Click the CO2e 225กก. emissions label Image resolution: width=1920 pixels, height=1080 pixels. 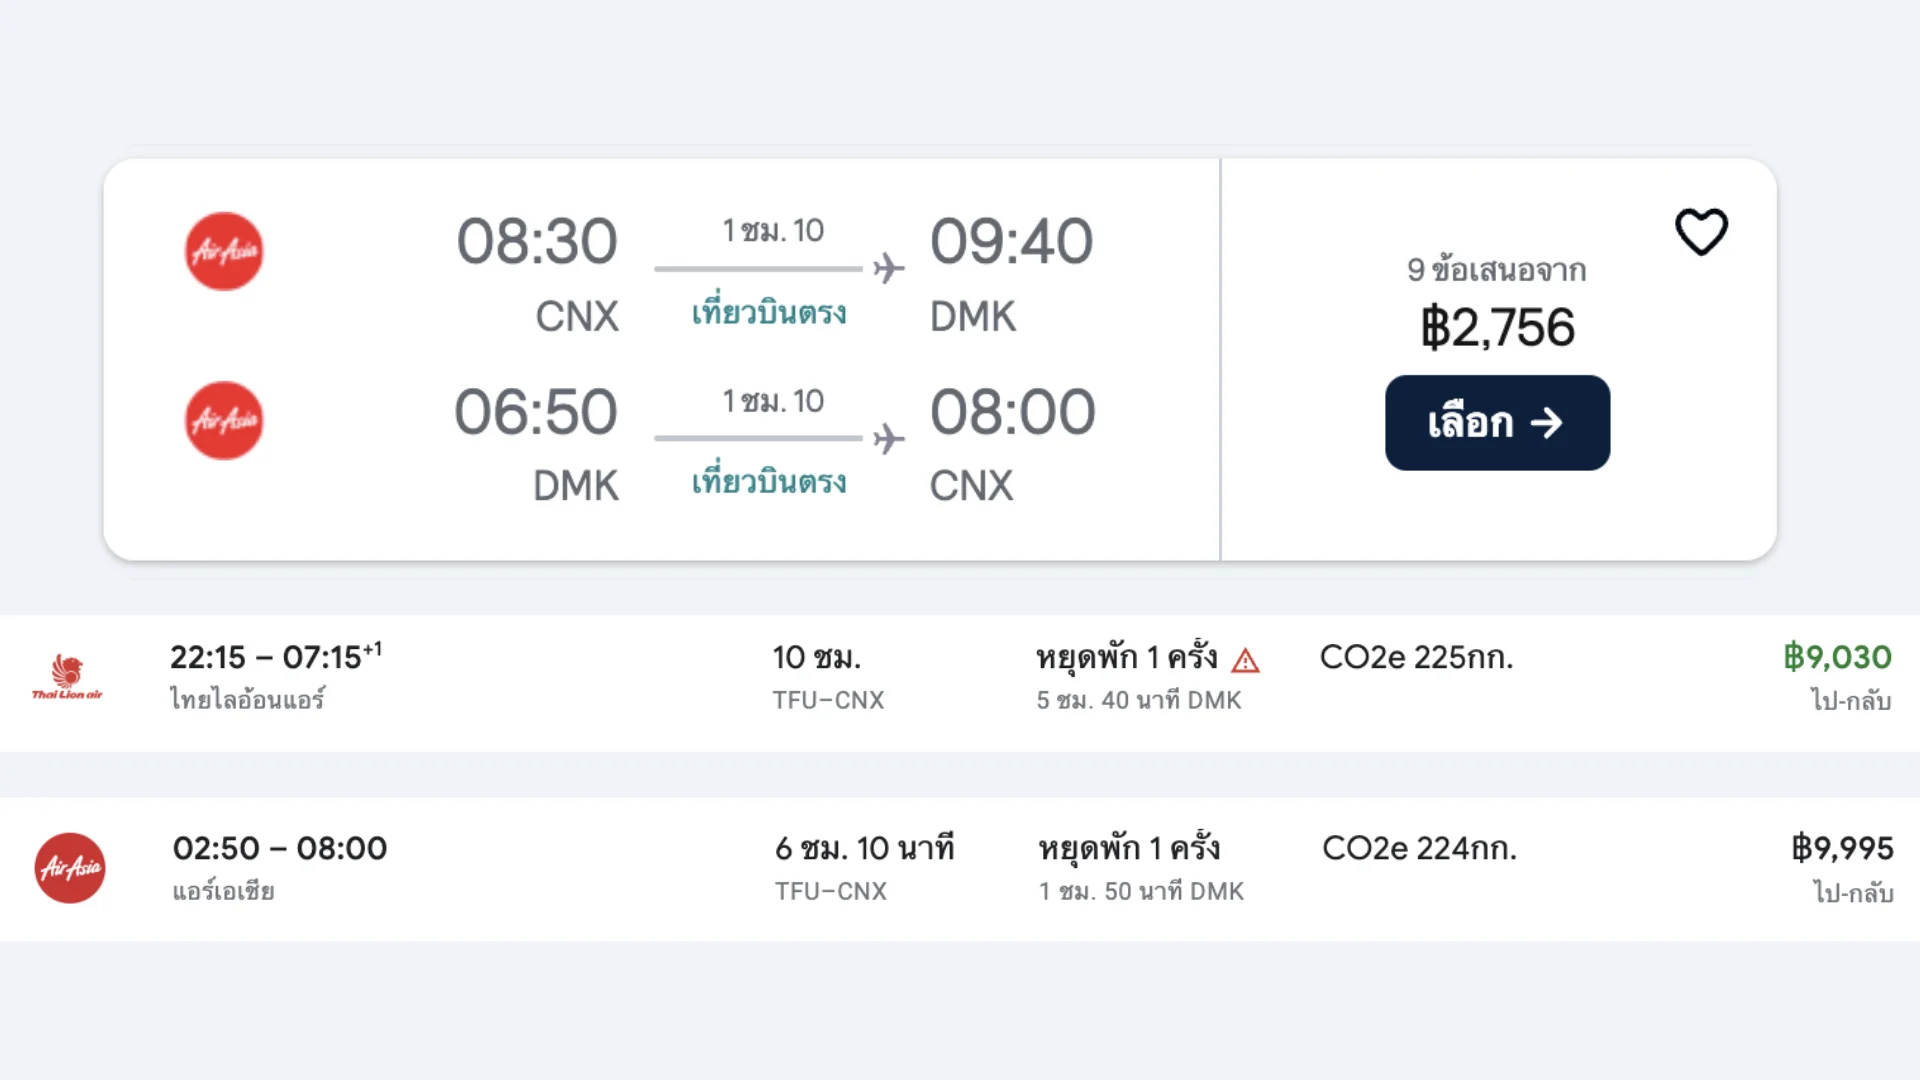pos(1416,657)
